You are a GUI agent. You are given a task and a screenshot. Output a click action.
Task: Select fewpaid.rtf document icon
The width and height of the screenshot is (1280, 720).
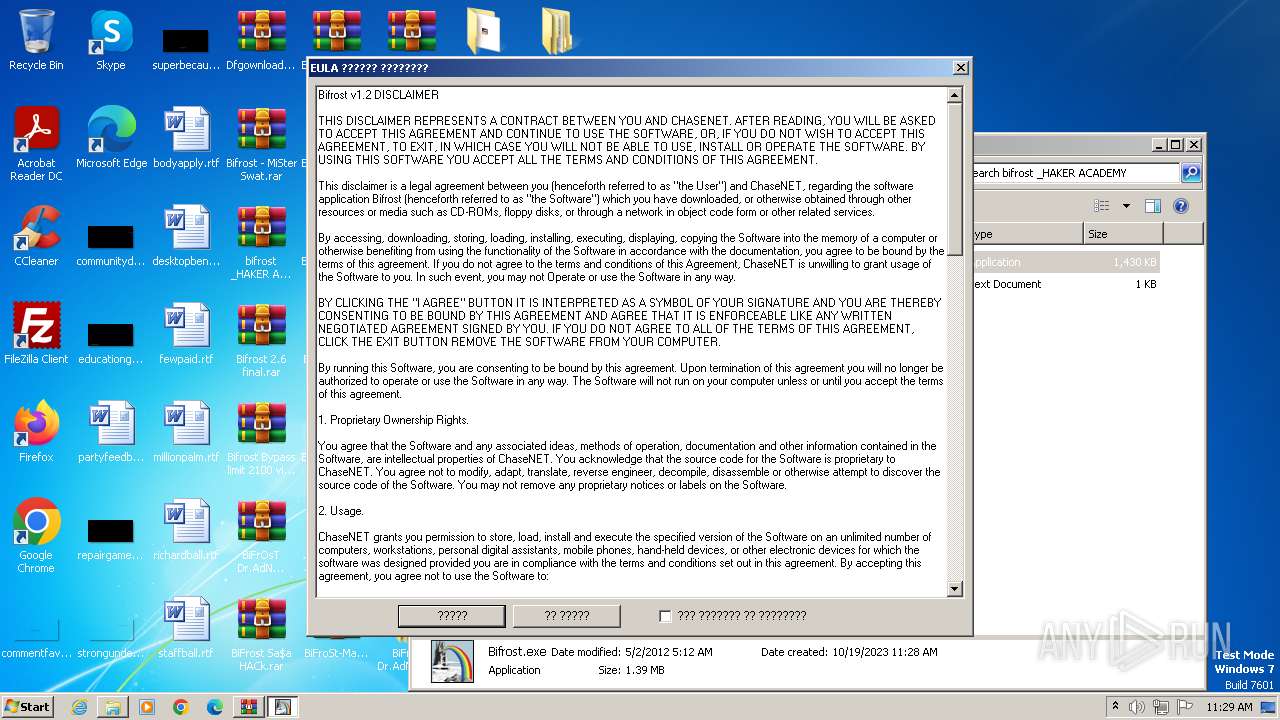coord(186,334)
